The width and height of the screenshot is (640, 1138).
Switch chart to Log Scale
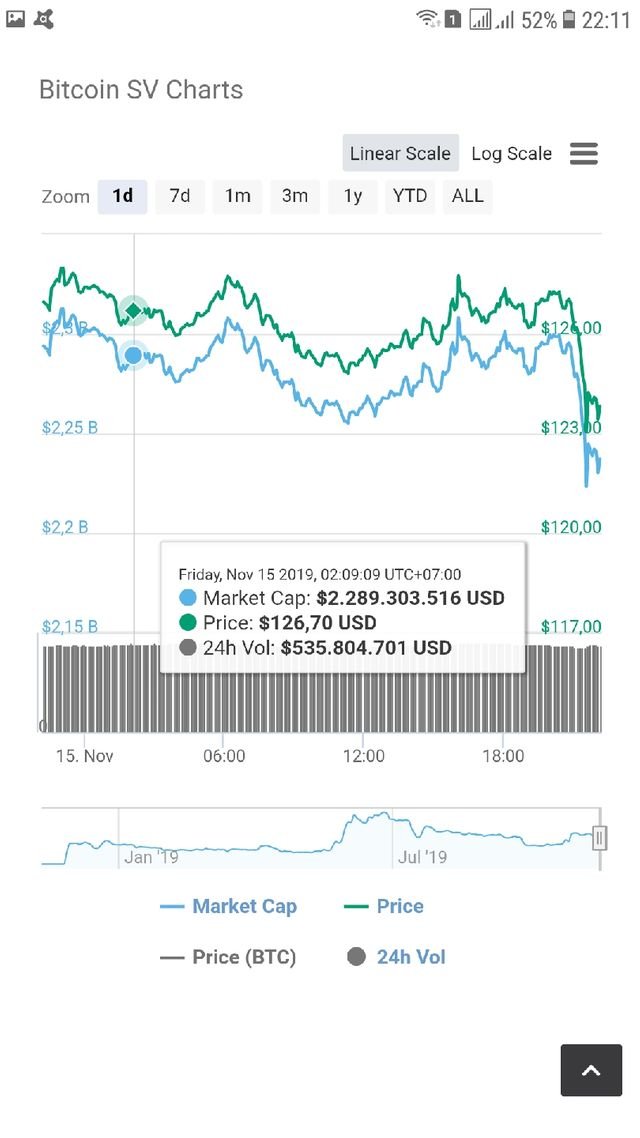pyautogui.click(x=511, y=154)
